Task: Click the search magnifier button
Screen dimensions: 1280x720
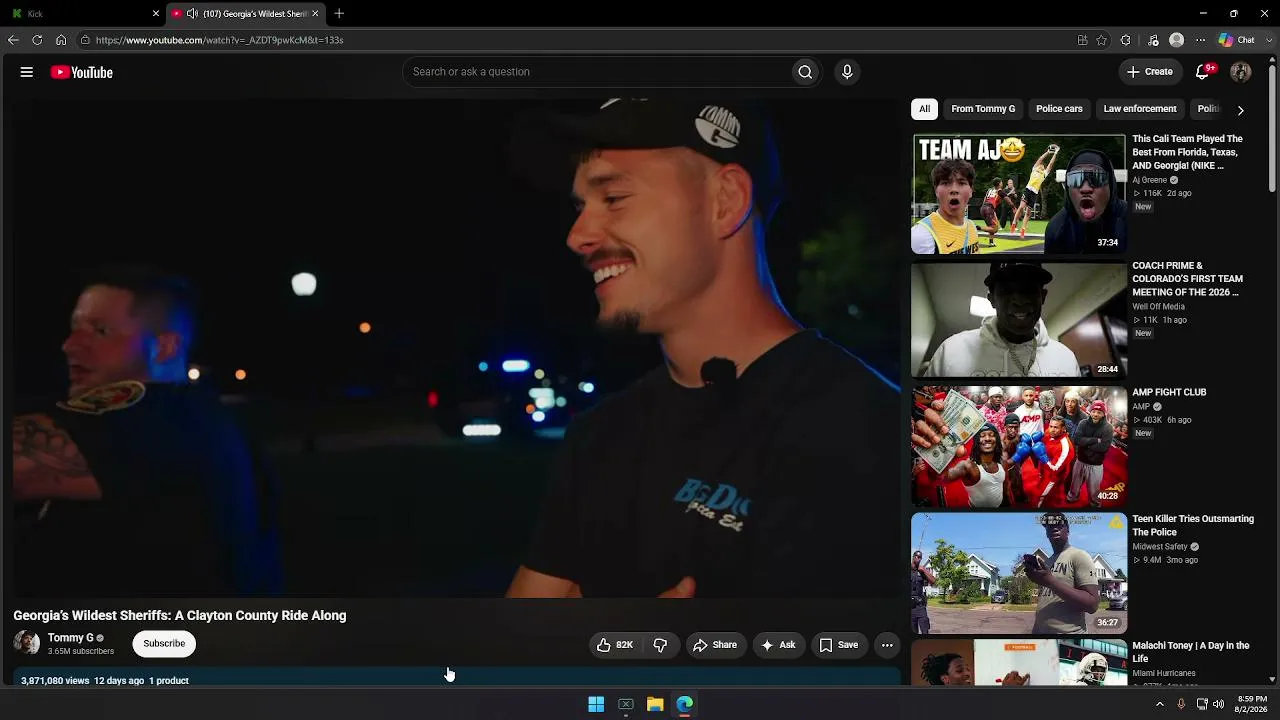Action: pos(805,72)
